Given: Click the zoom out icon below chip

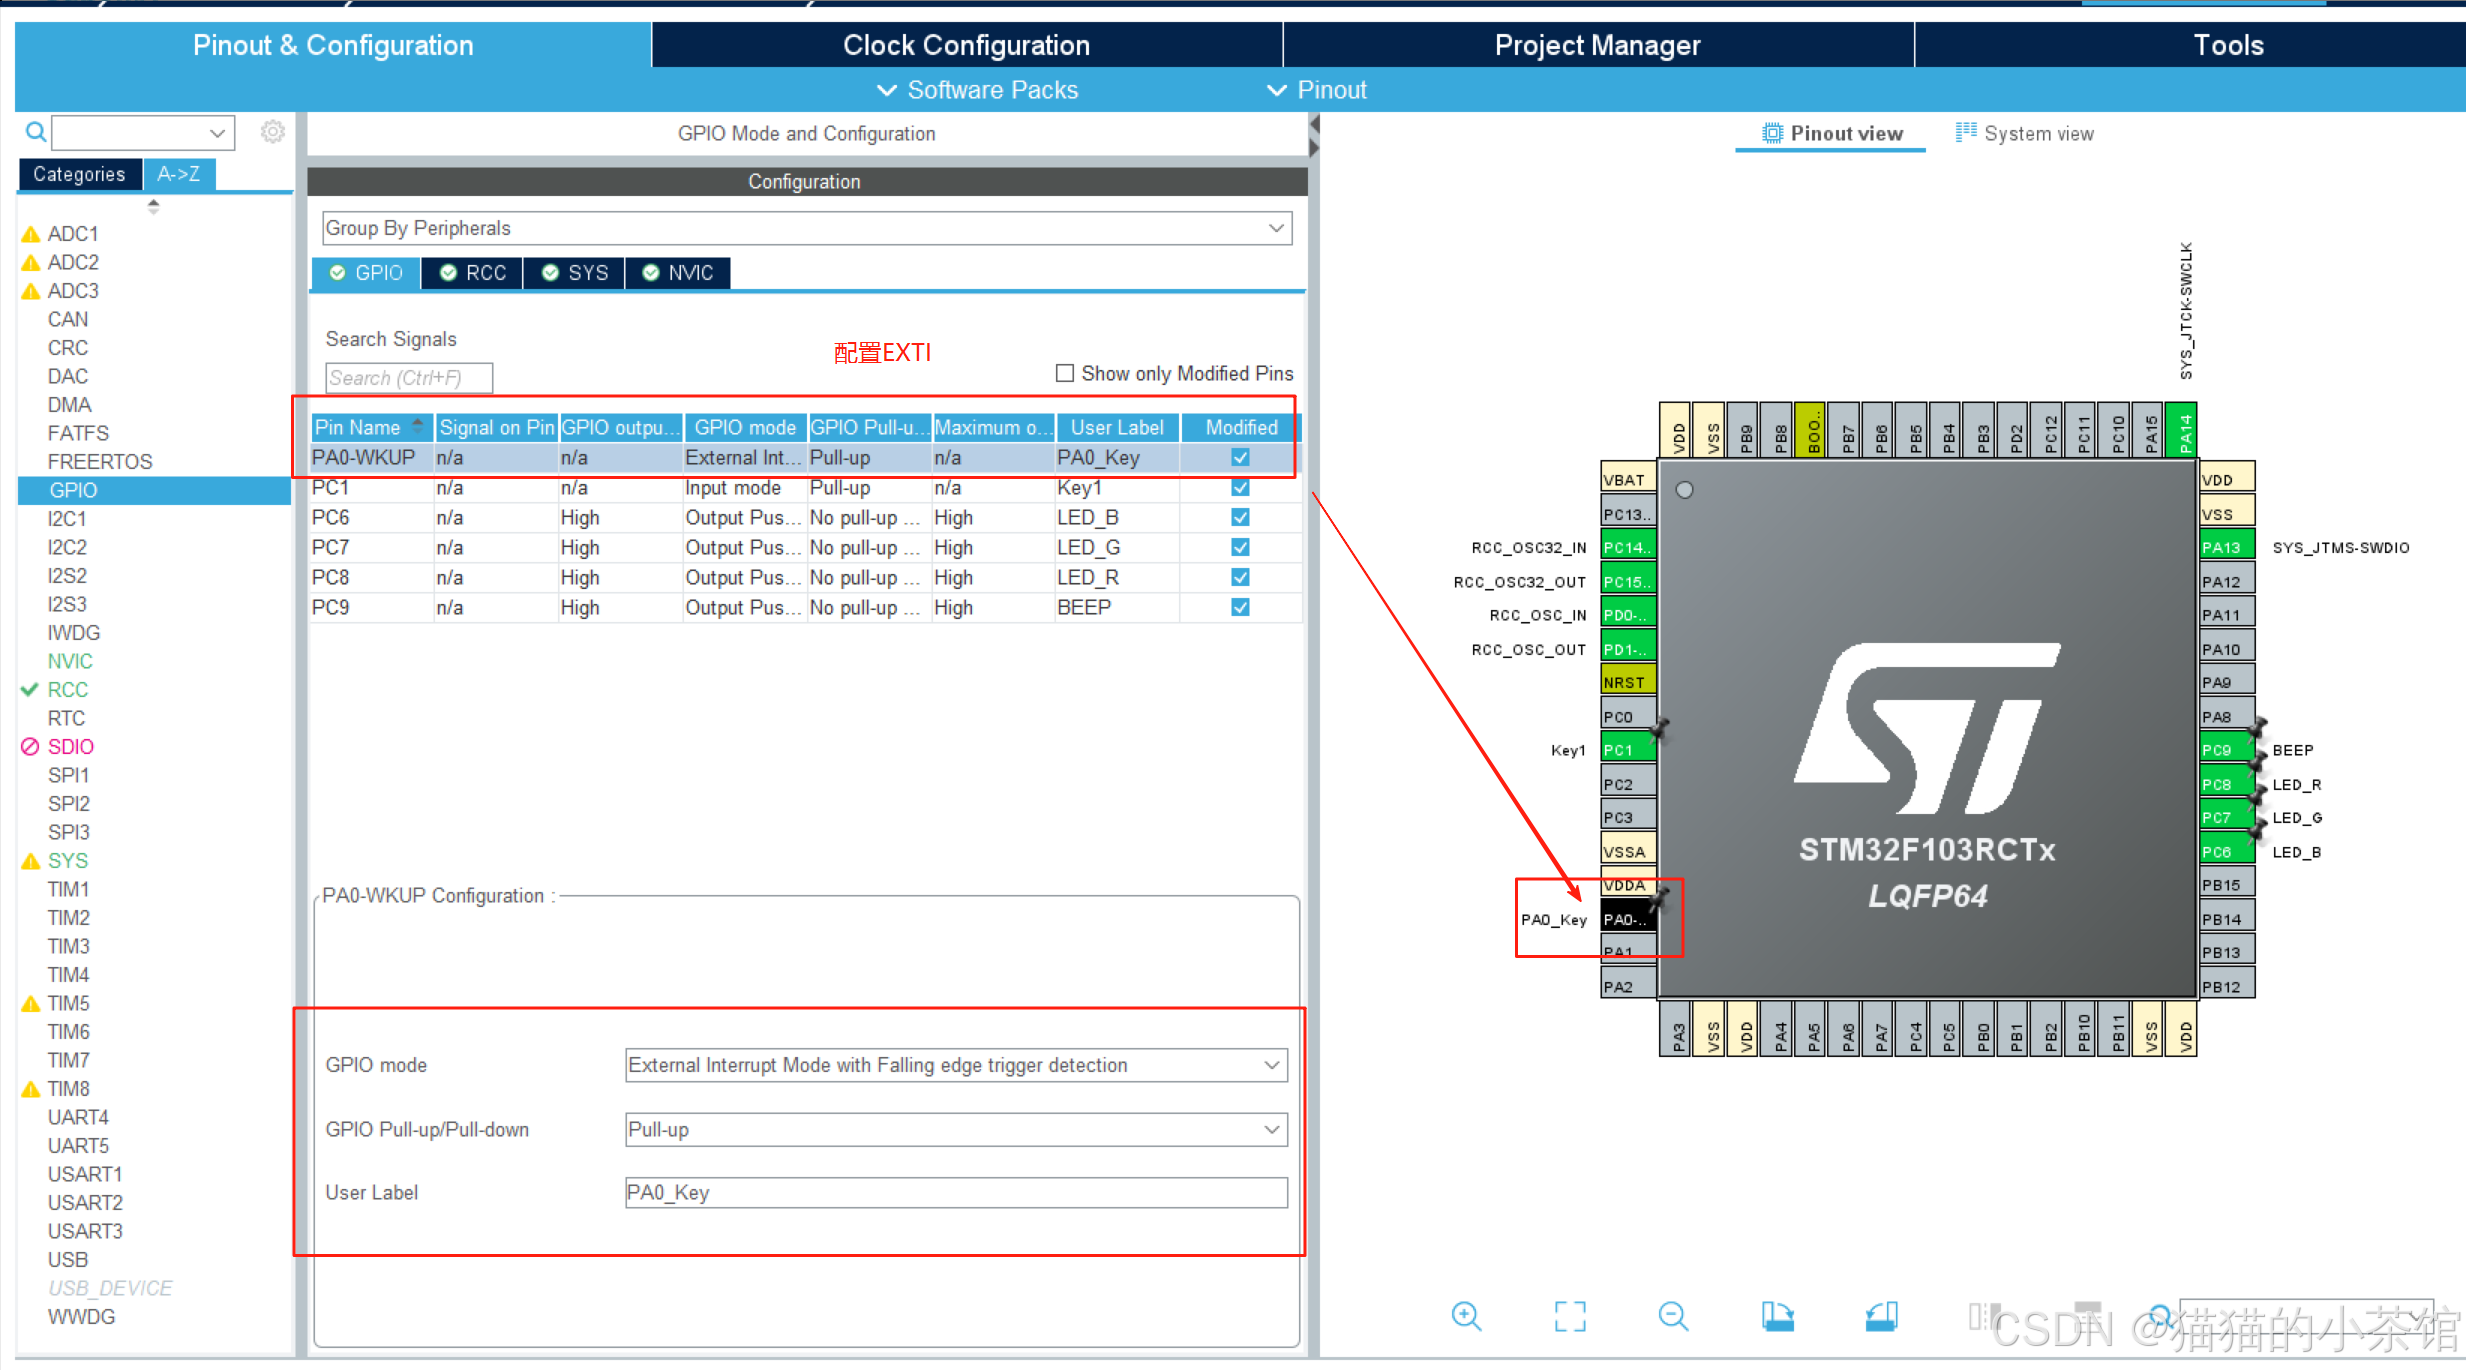Looking at the screenshot, I should pyautogui.click(x=1673, y=1316).
